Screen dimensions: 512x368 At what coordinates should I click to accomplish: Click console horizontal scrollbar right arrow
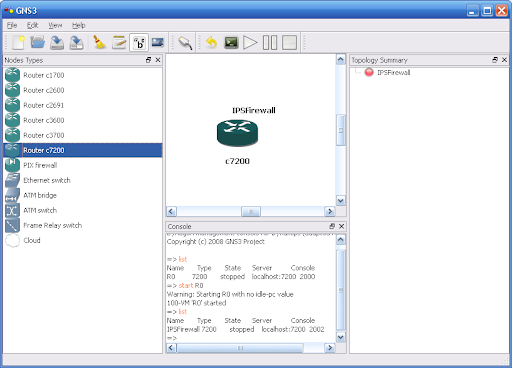tap(329, 348)
